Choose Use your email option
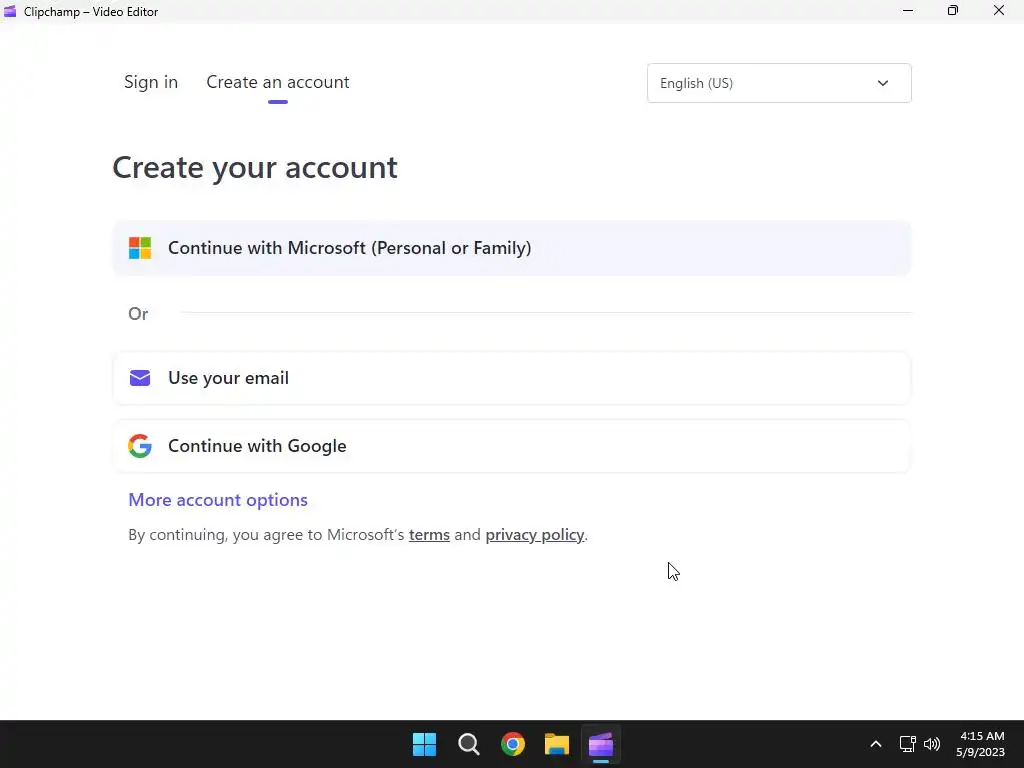Image resolution: width=1024 pixels, height=768 pixels. pos(512,378)
